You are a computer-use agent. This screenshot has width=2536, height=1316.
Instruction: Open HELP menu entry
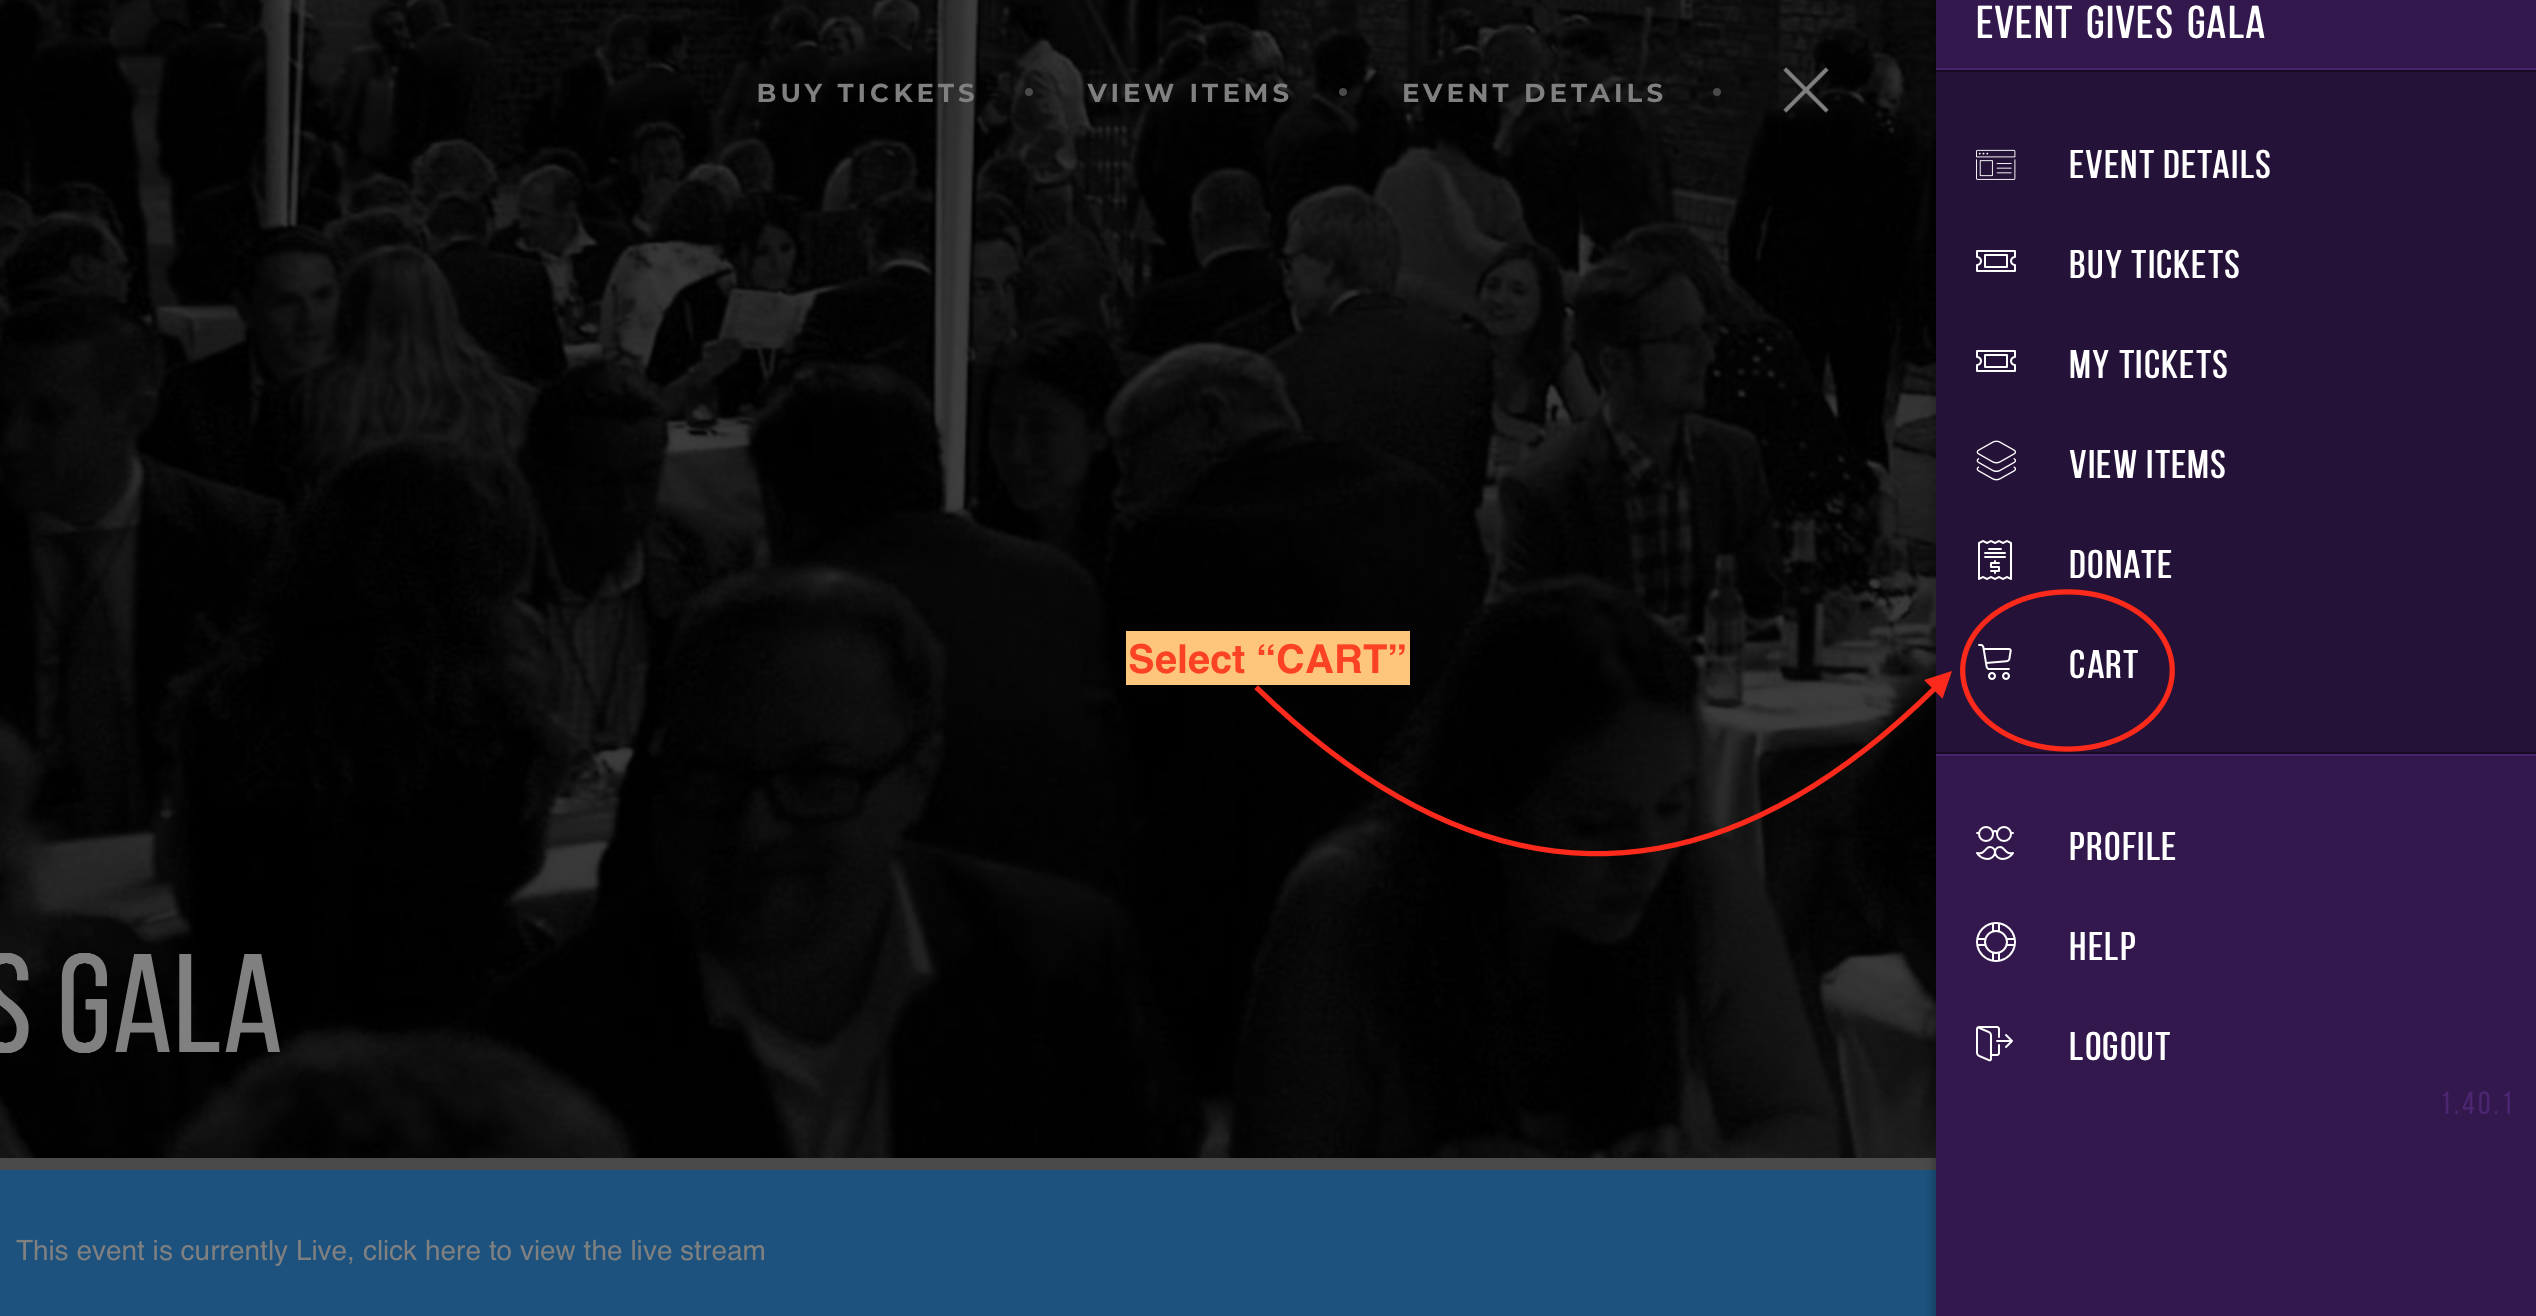[x=2102, y=947]
